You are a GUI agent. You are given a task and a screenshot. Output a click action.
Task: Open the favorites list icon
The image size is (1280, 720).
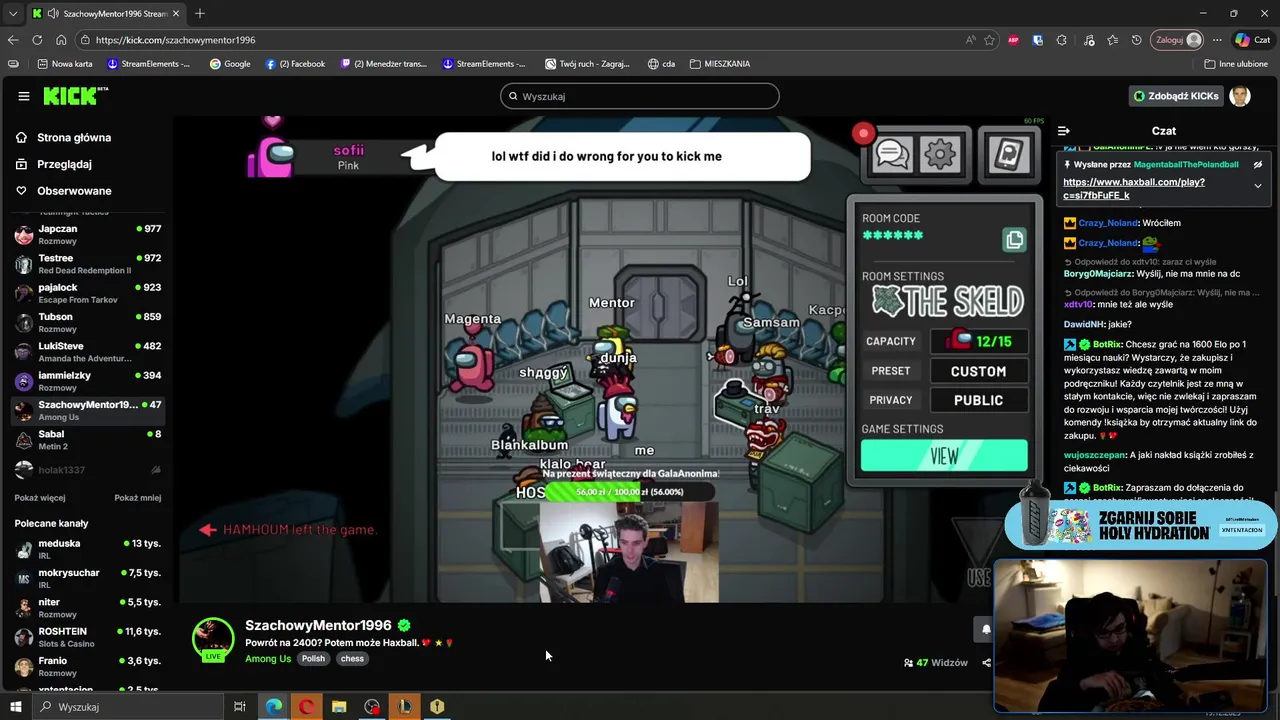coord(1112,40)
